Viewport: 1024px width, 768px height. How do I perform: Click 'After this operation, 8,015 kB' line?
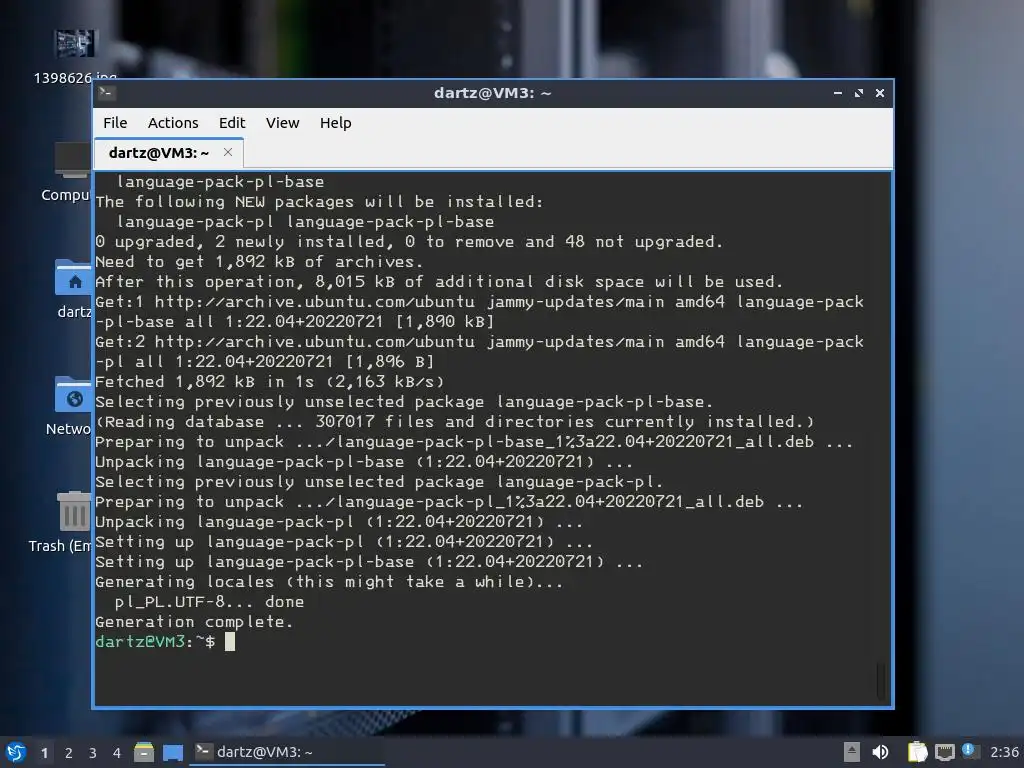(x=439, y=281)
